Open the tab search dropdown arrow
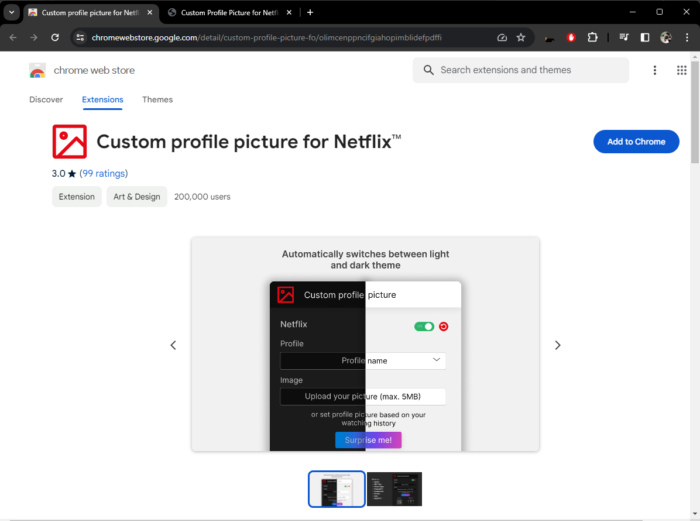This screenshot has height=521, width=700. (x=12, y=13)
